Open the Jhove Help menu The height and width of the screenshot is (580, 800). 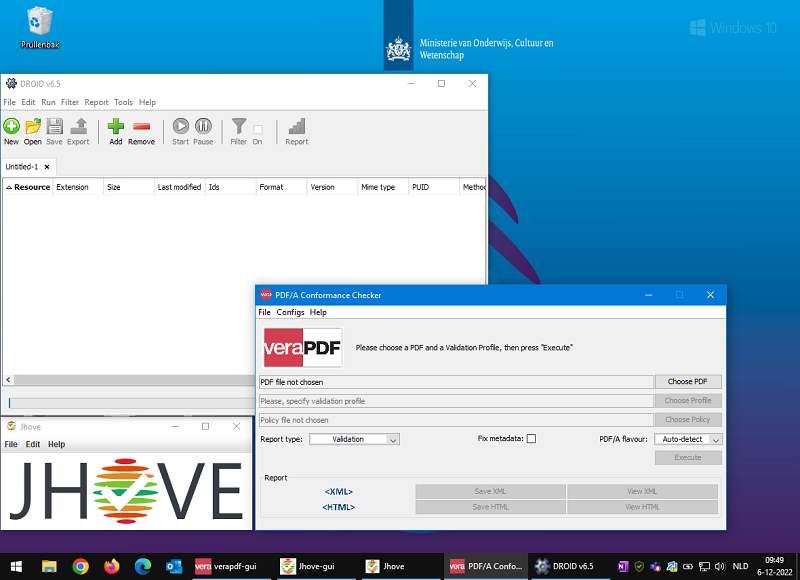56,444
